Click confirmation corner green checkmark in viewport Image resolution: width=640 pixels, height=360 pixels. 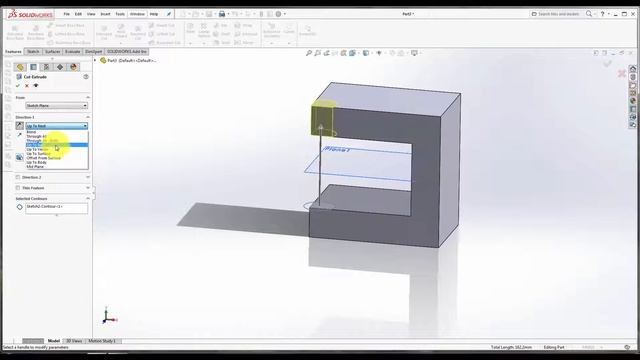[x=608, y=63]
